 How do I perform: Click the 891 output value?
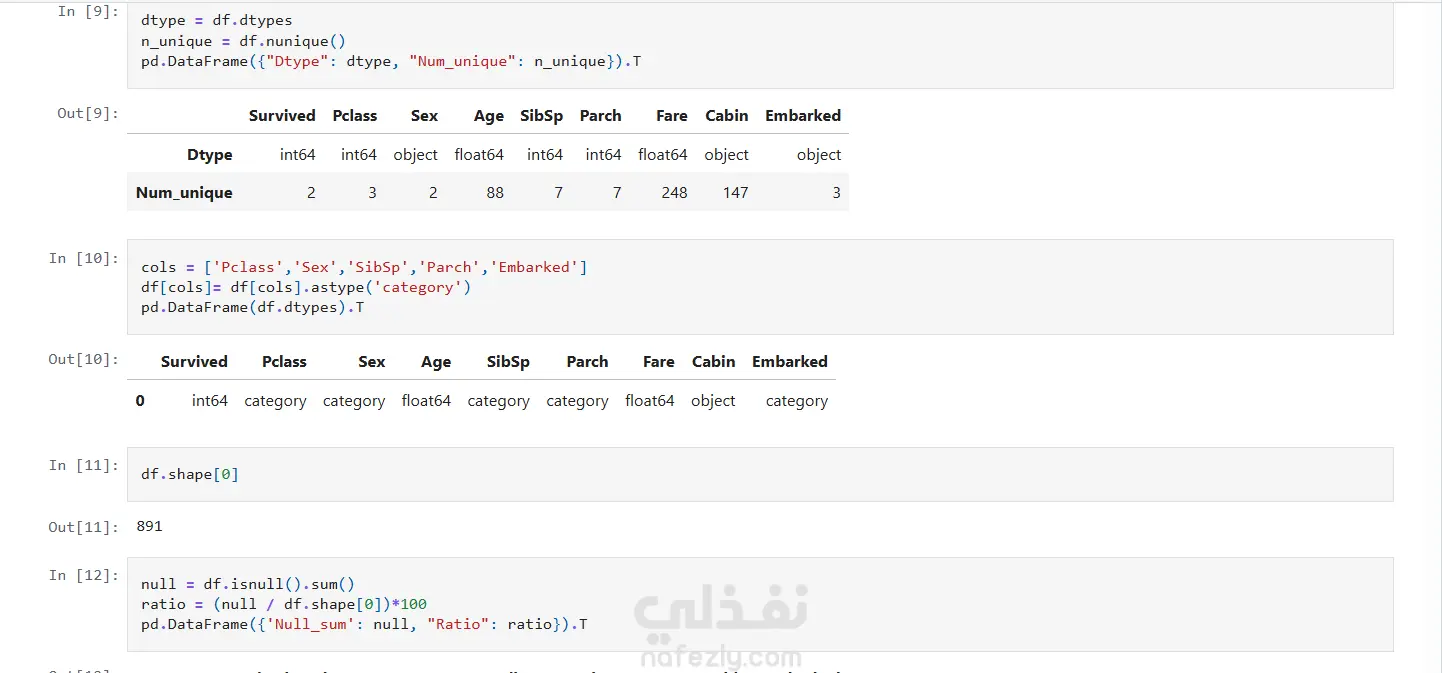tap(149, 526)
